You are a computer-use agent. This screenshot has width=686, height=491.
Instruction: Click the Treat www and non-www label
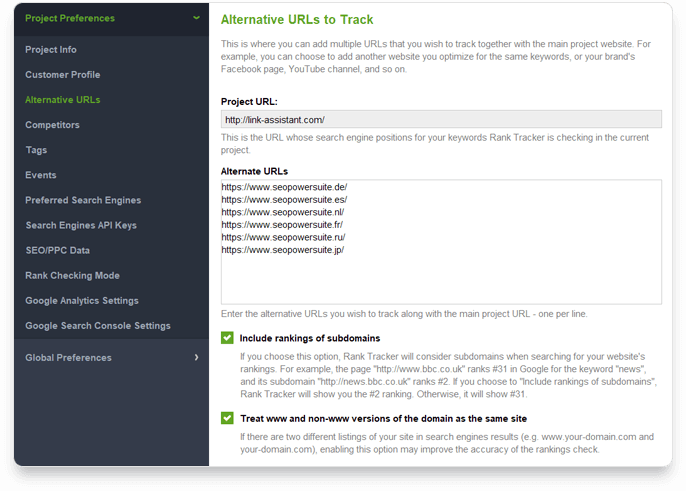383,419
